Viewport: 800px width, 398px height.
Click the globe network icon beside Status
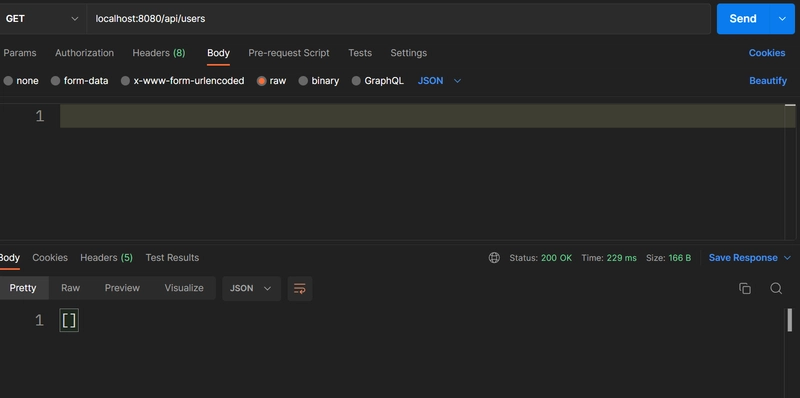(494, 258)
